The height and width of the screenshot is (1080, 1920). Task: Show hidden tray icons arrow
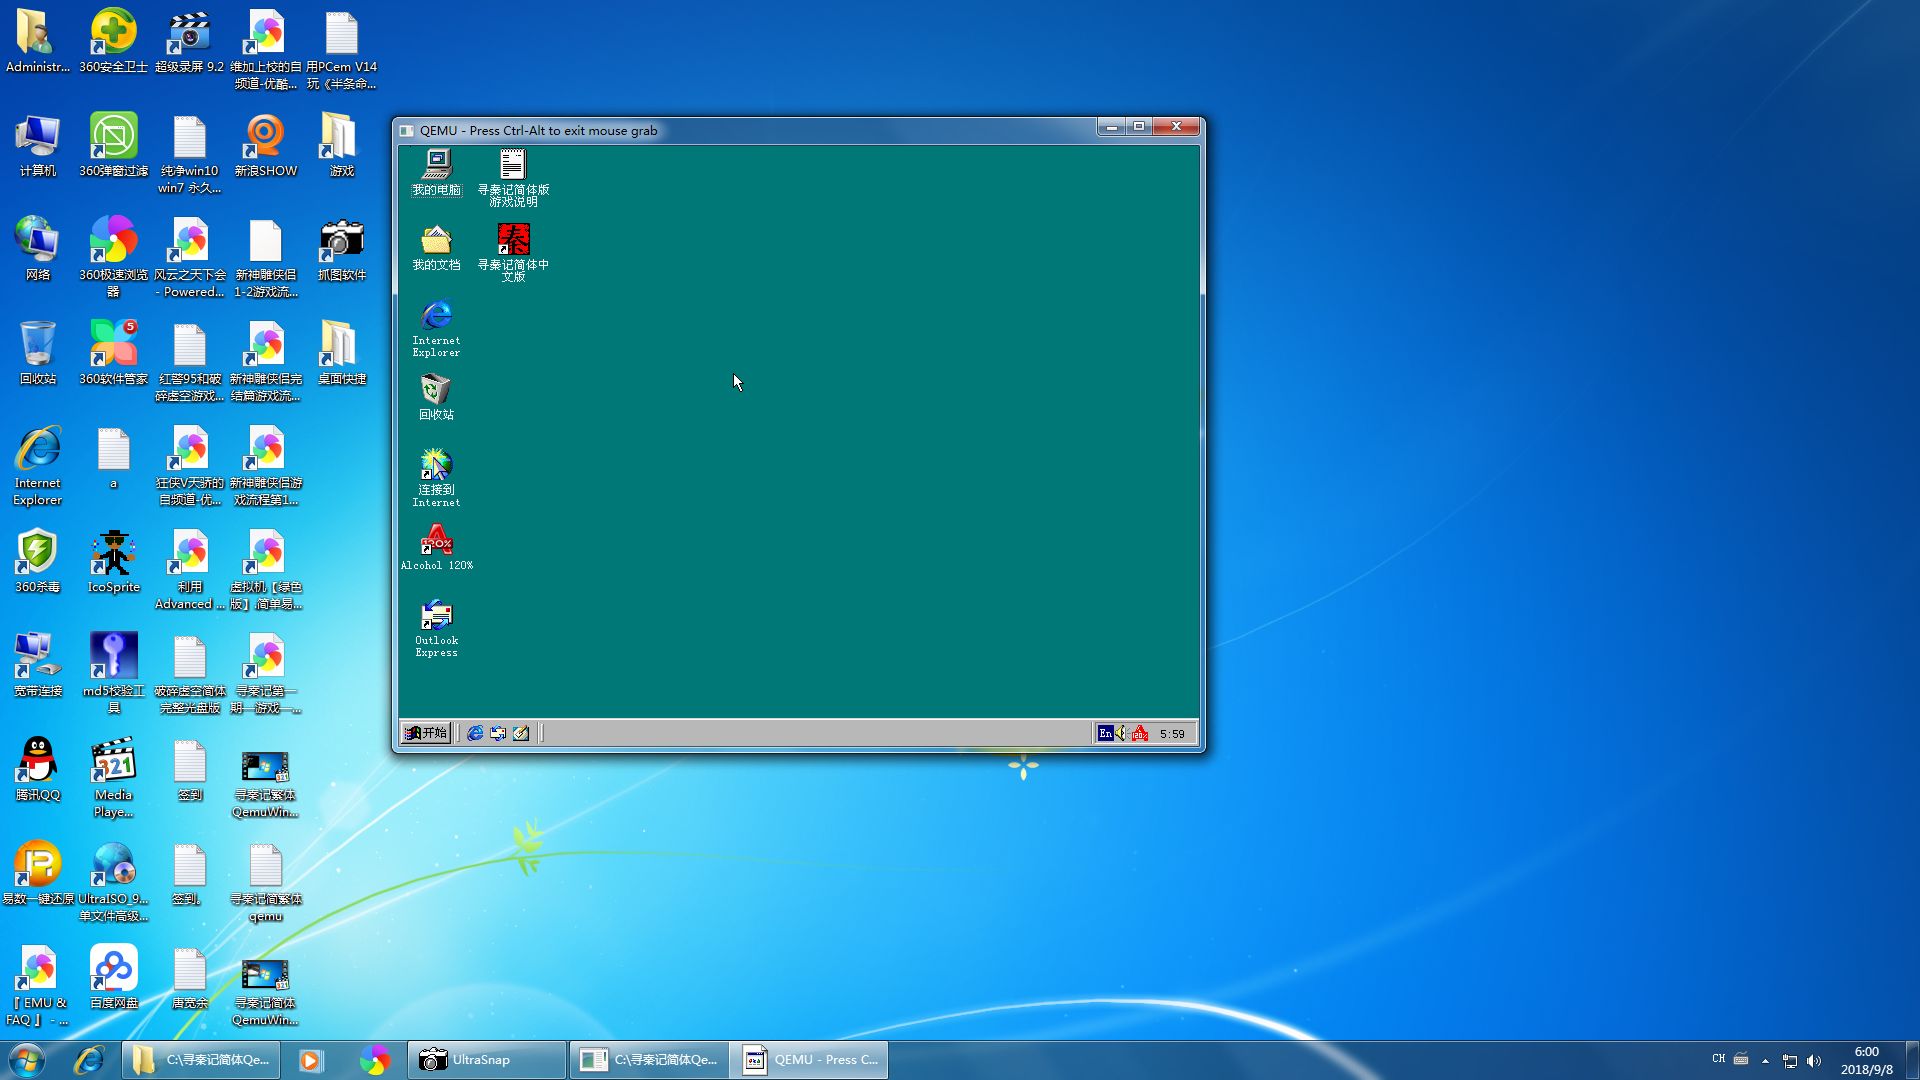coord(1765,1060)
